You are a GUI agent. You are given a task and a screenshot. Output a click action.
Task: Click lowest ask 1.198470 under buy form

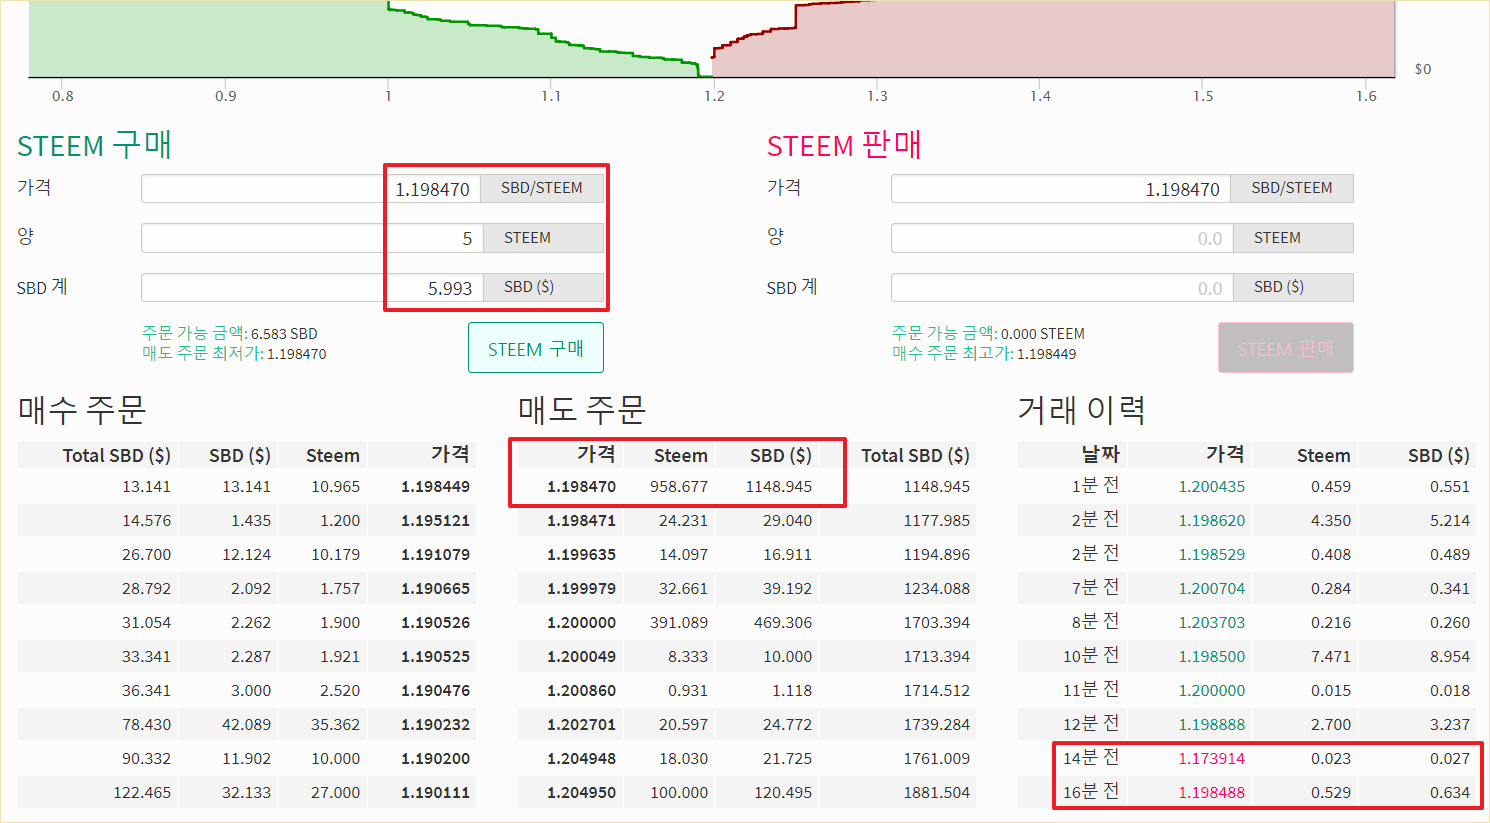pos(234,353)
